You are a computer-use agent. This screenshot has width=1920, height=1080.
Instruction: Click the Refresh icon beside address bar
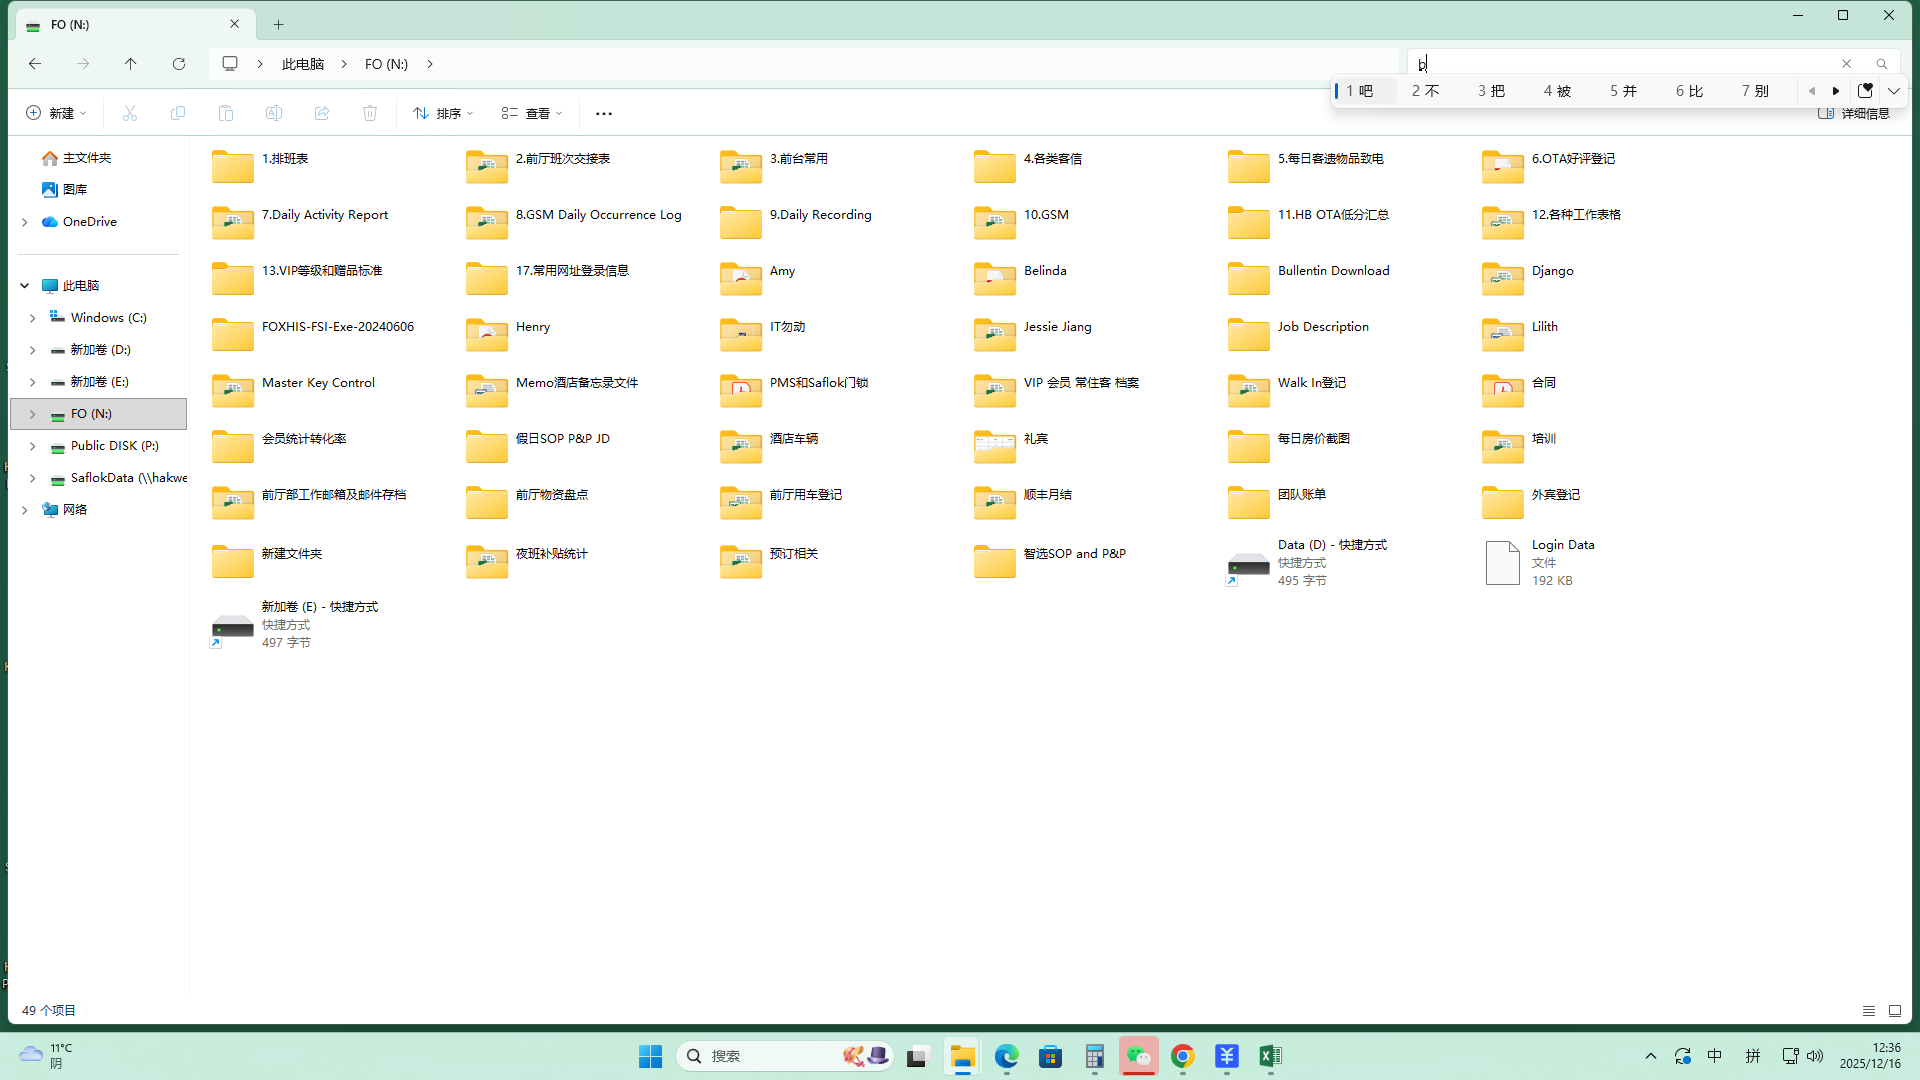(179, 64)
